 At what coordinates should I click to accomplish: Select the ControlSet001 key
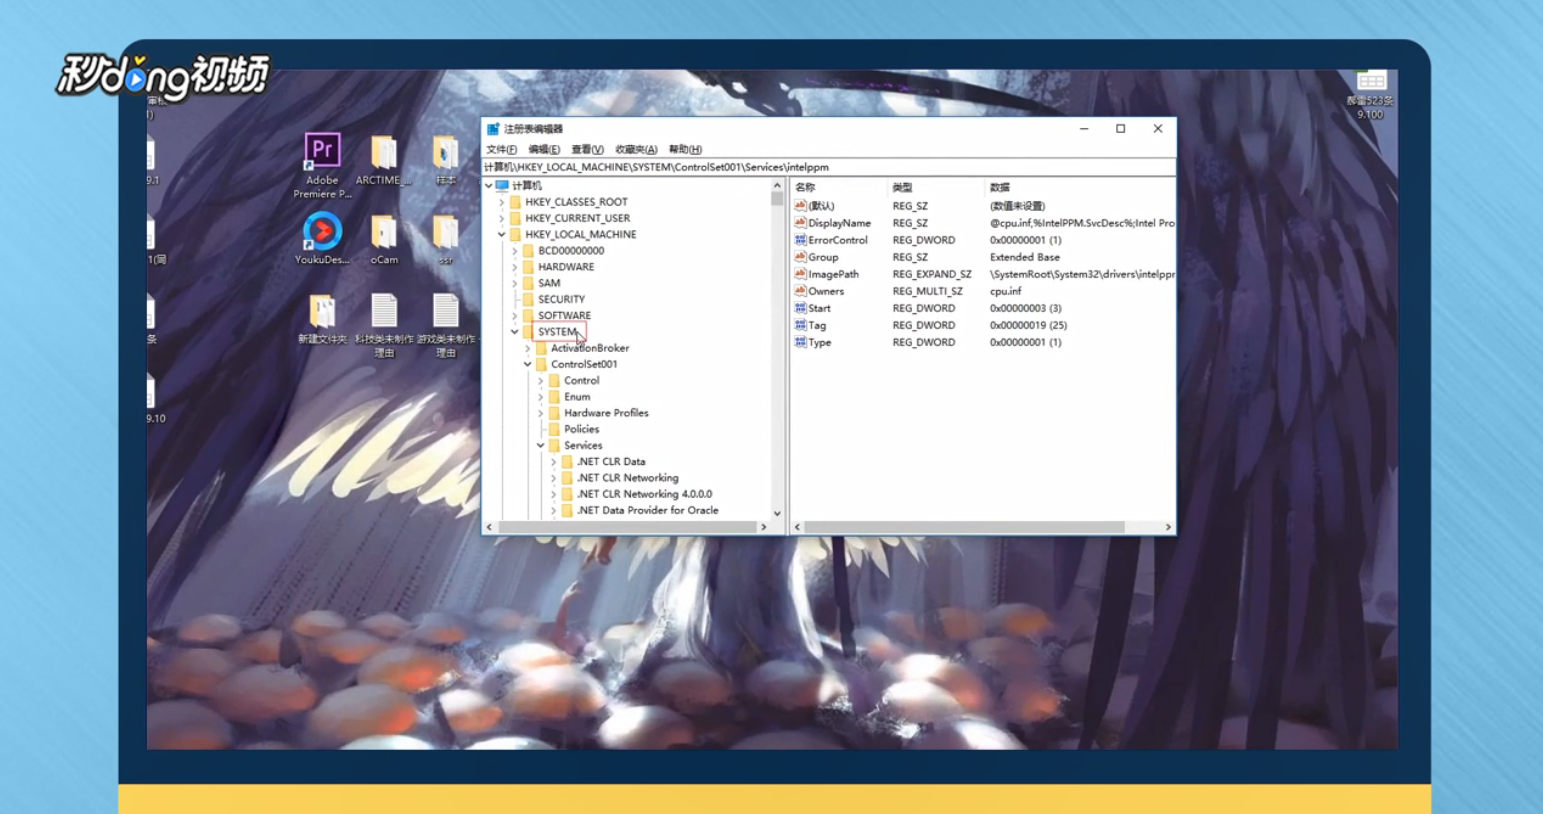pos(584,364)
